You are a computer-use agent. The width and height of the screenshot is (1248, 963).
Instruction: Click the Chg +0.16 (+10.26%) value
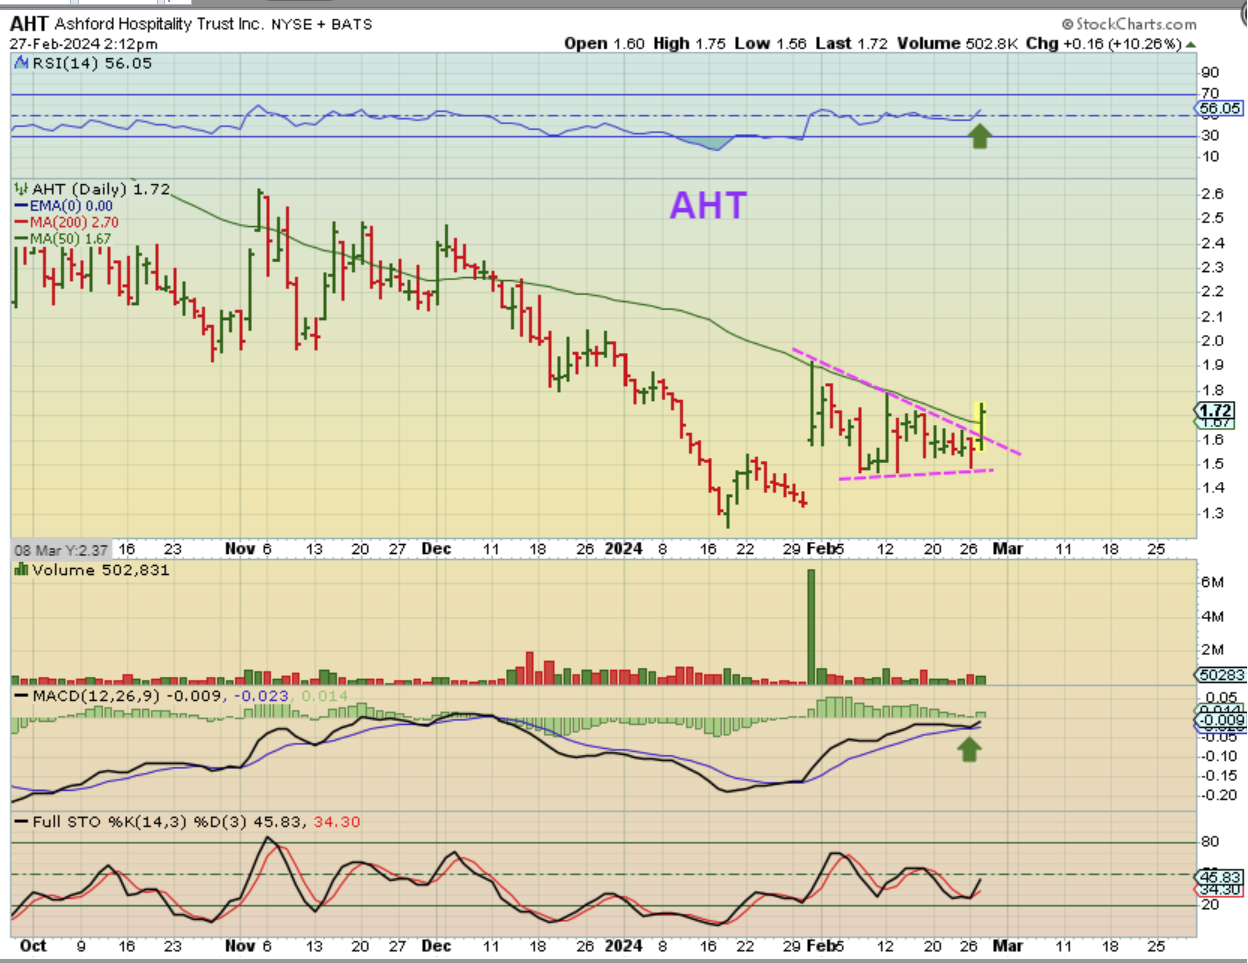click(x=1103, y=43)
